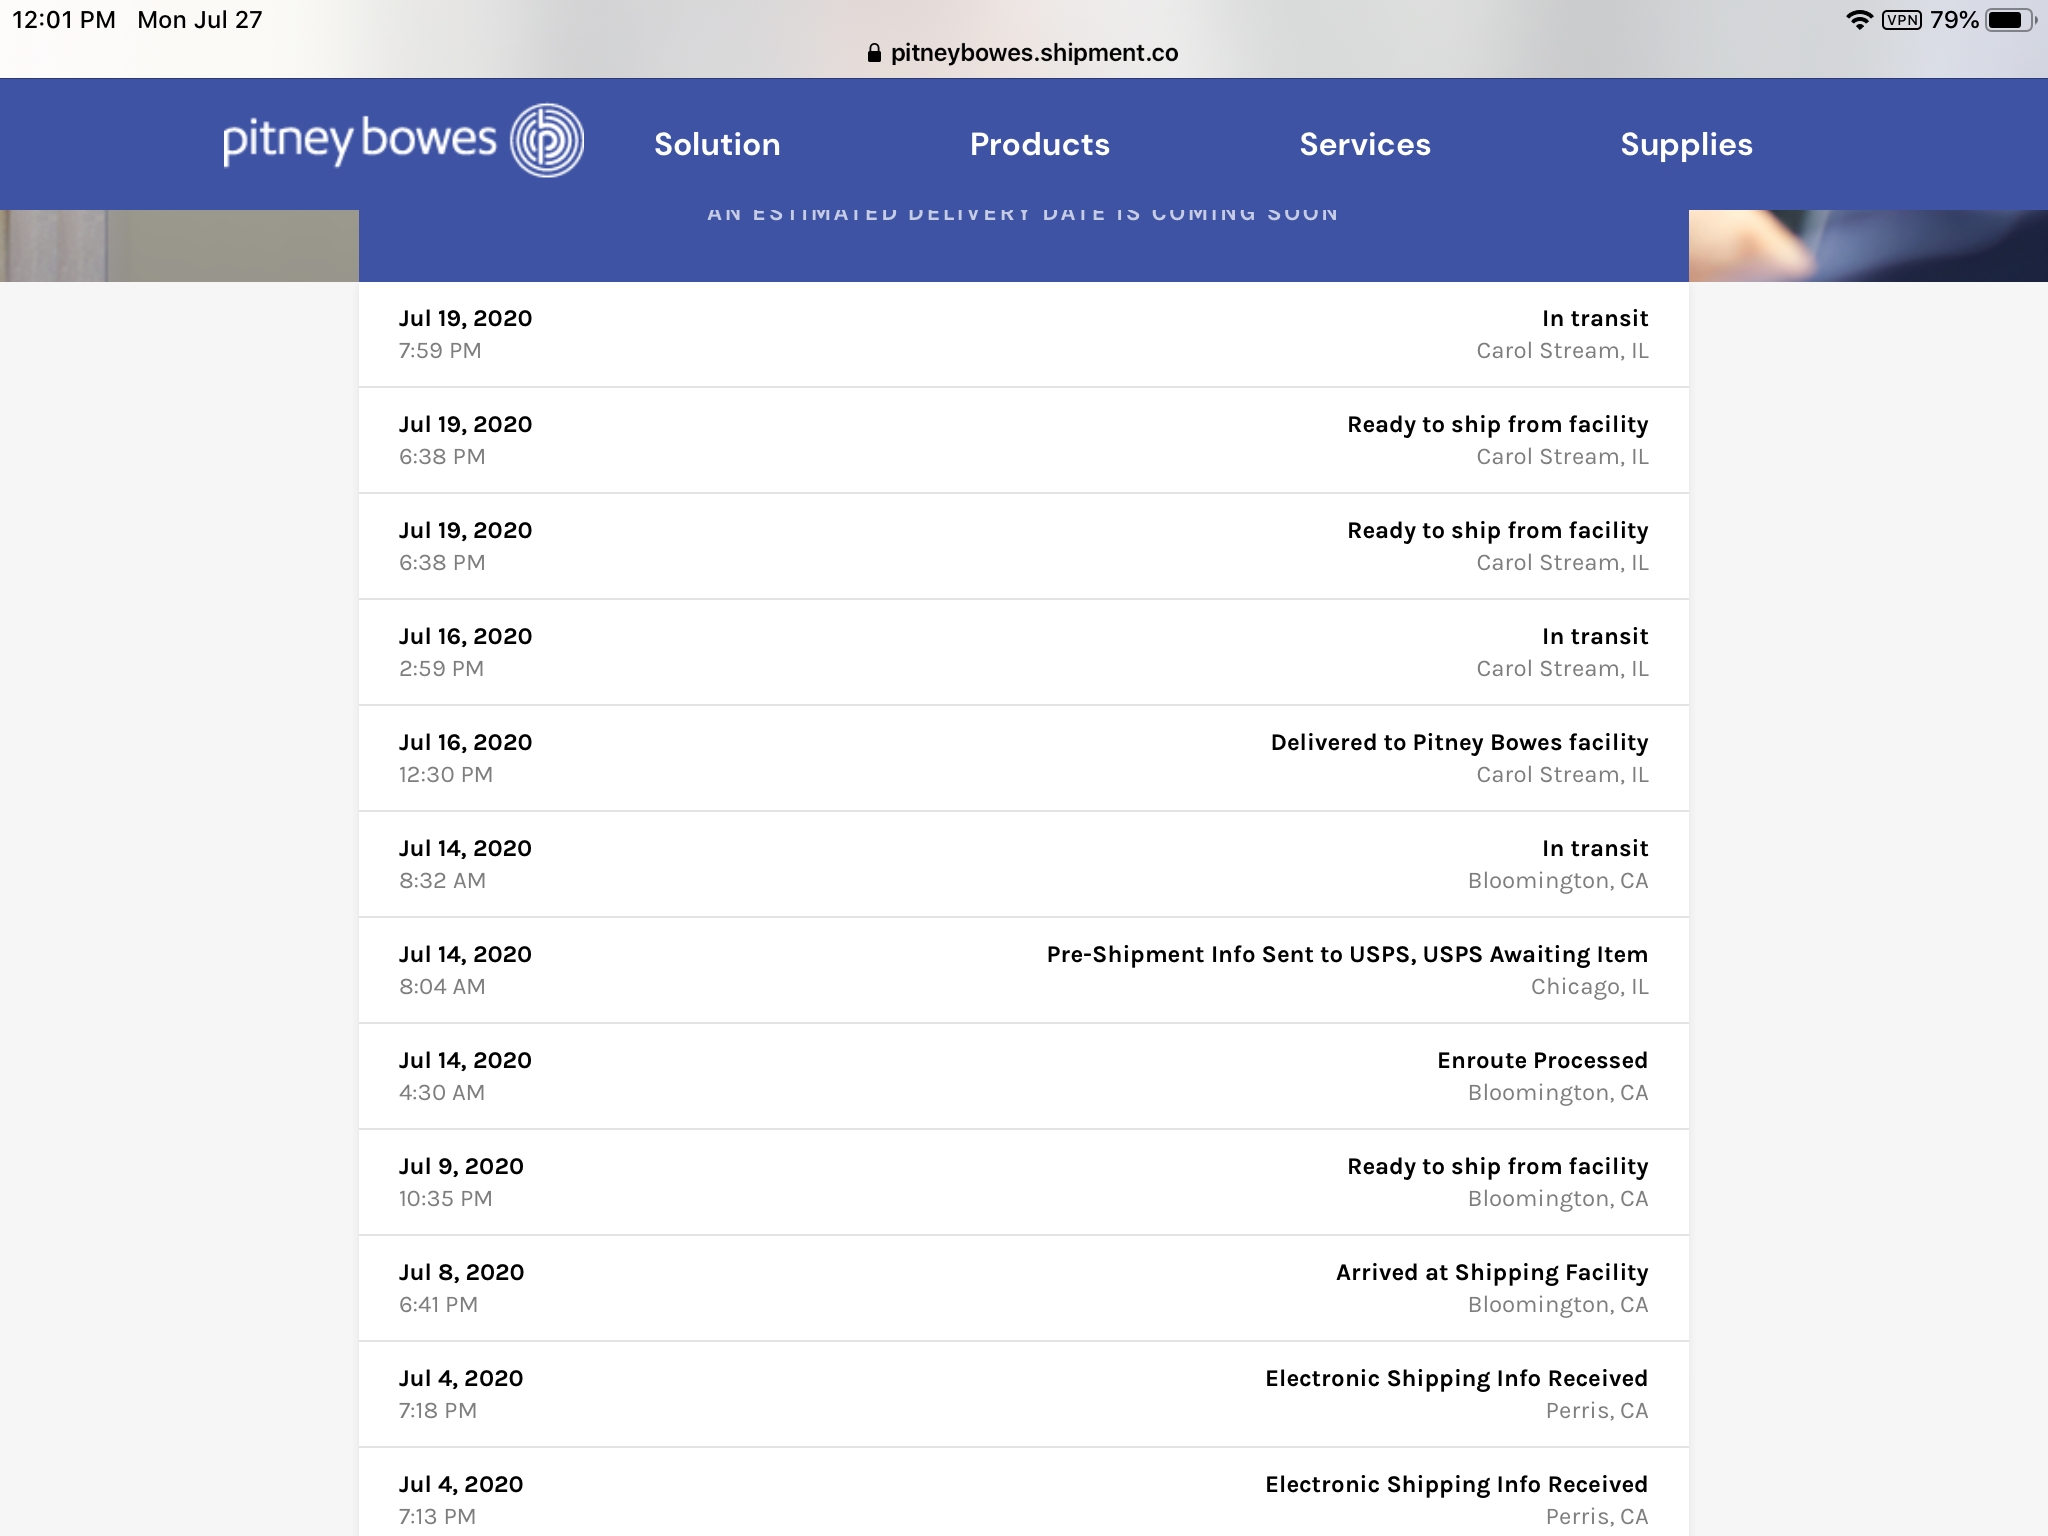This screenshot has width=2048, height=1536.
Task: Select the Pre-Shipment Info Sent to USPS row
Action: 1022,969
